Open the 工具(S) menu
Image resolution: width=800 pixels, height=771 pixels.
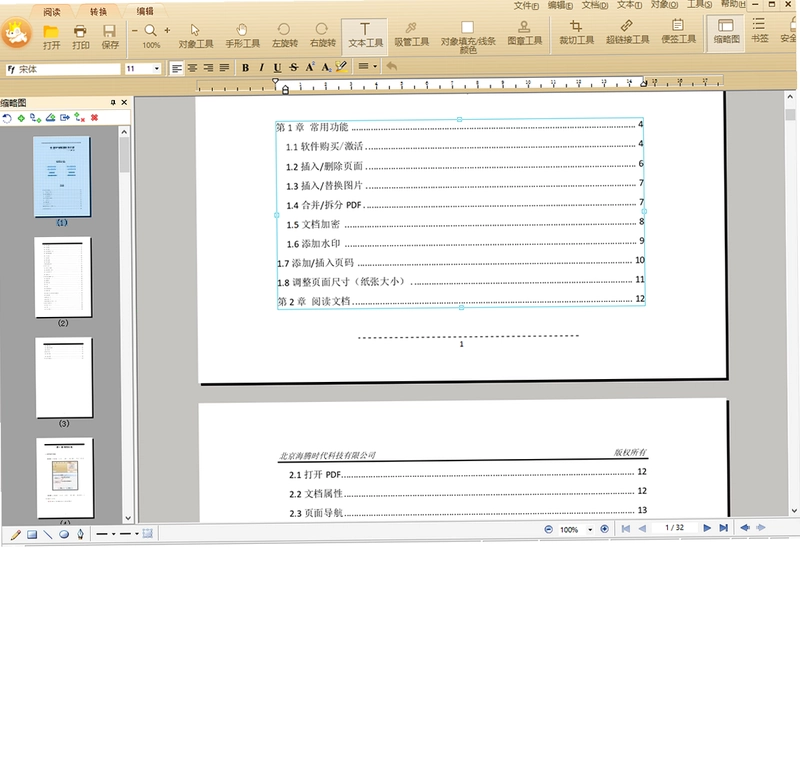[699, 4]
